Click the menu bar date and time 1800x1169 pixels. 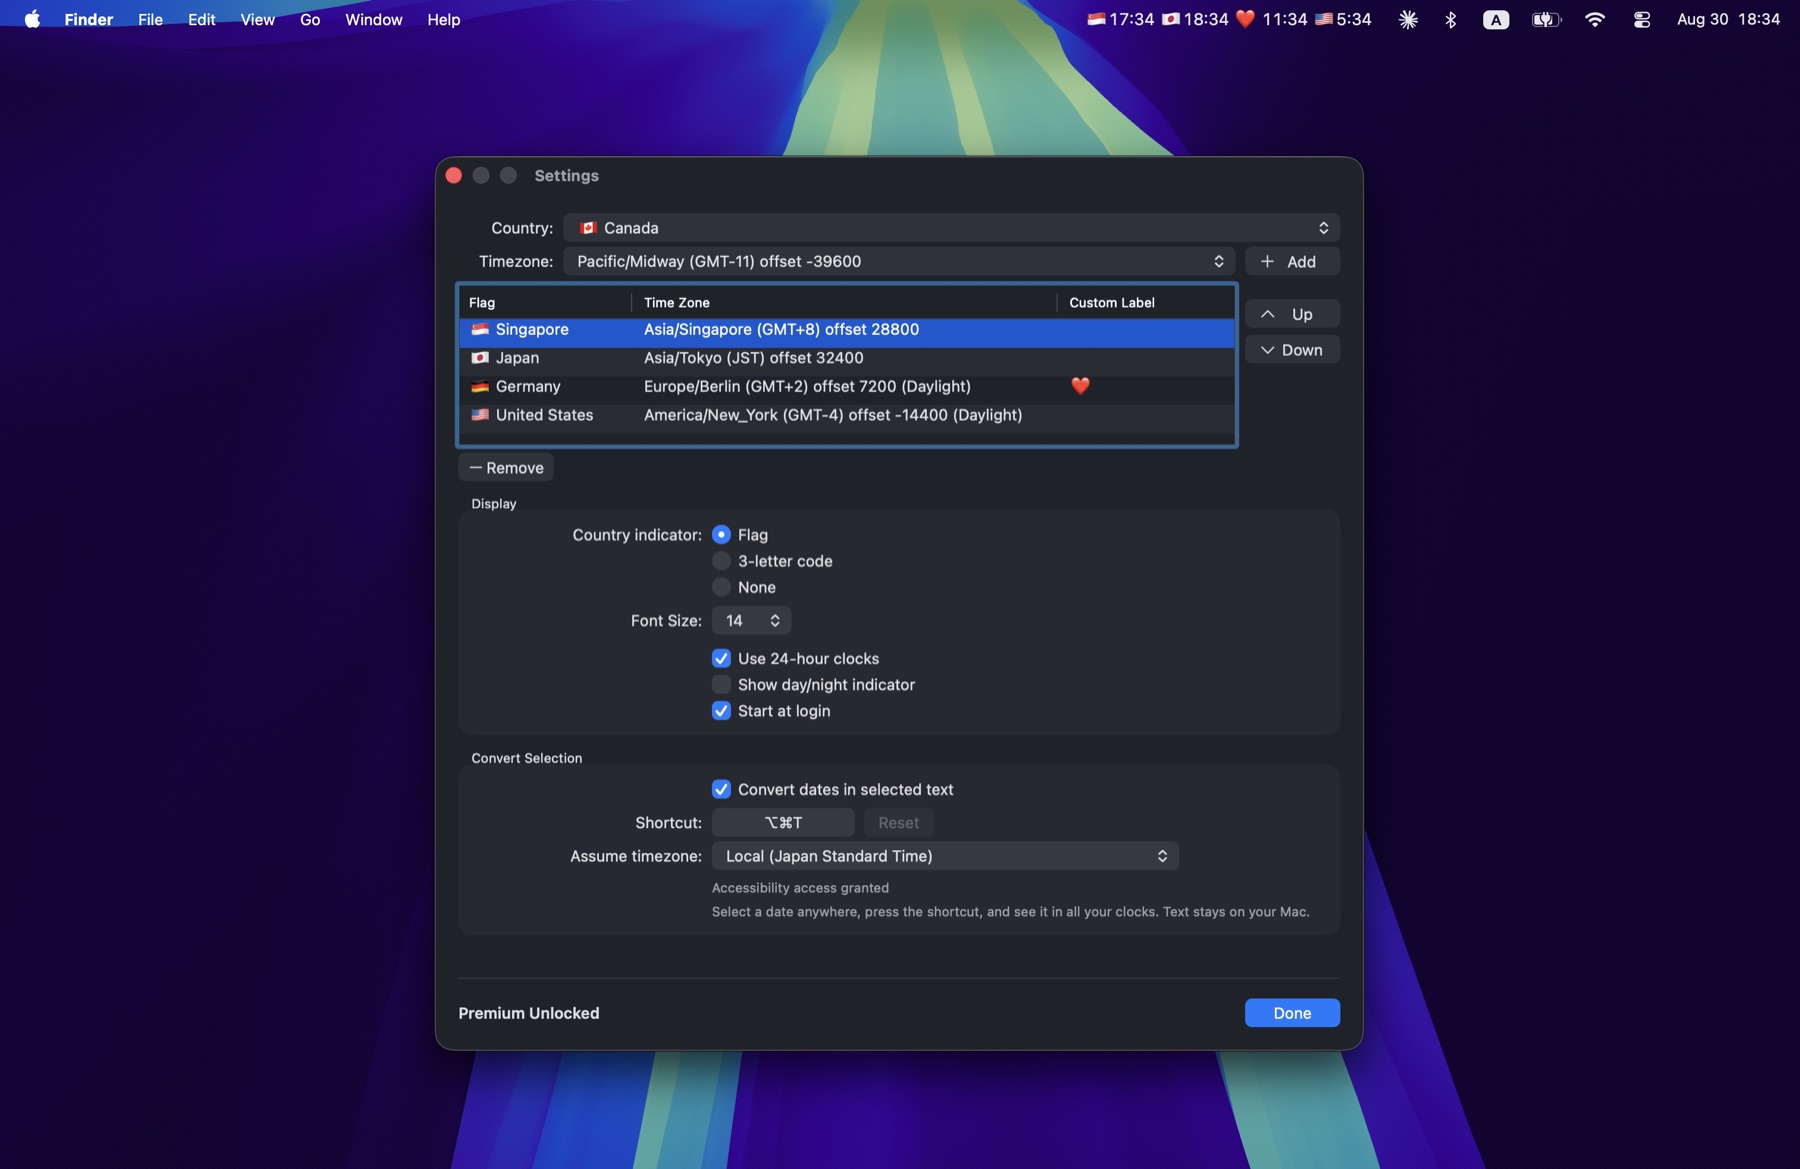coord(1728,19)
